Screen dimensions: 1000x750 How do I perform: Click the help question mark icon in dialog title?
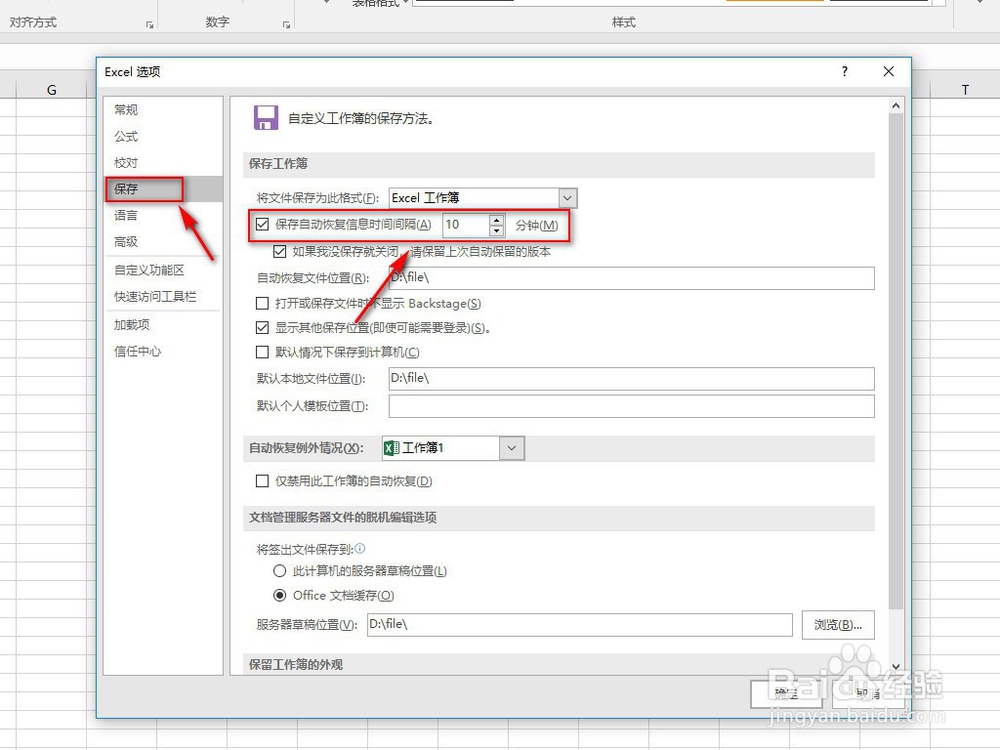pos(844,71)
